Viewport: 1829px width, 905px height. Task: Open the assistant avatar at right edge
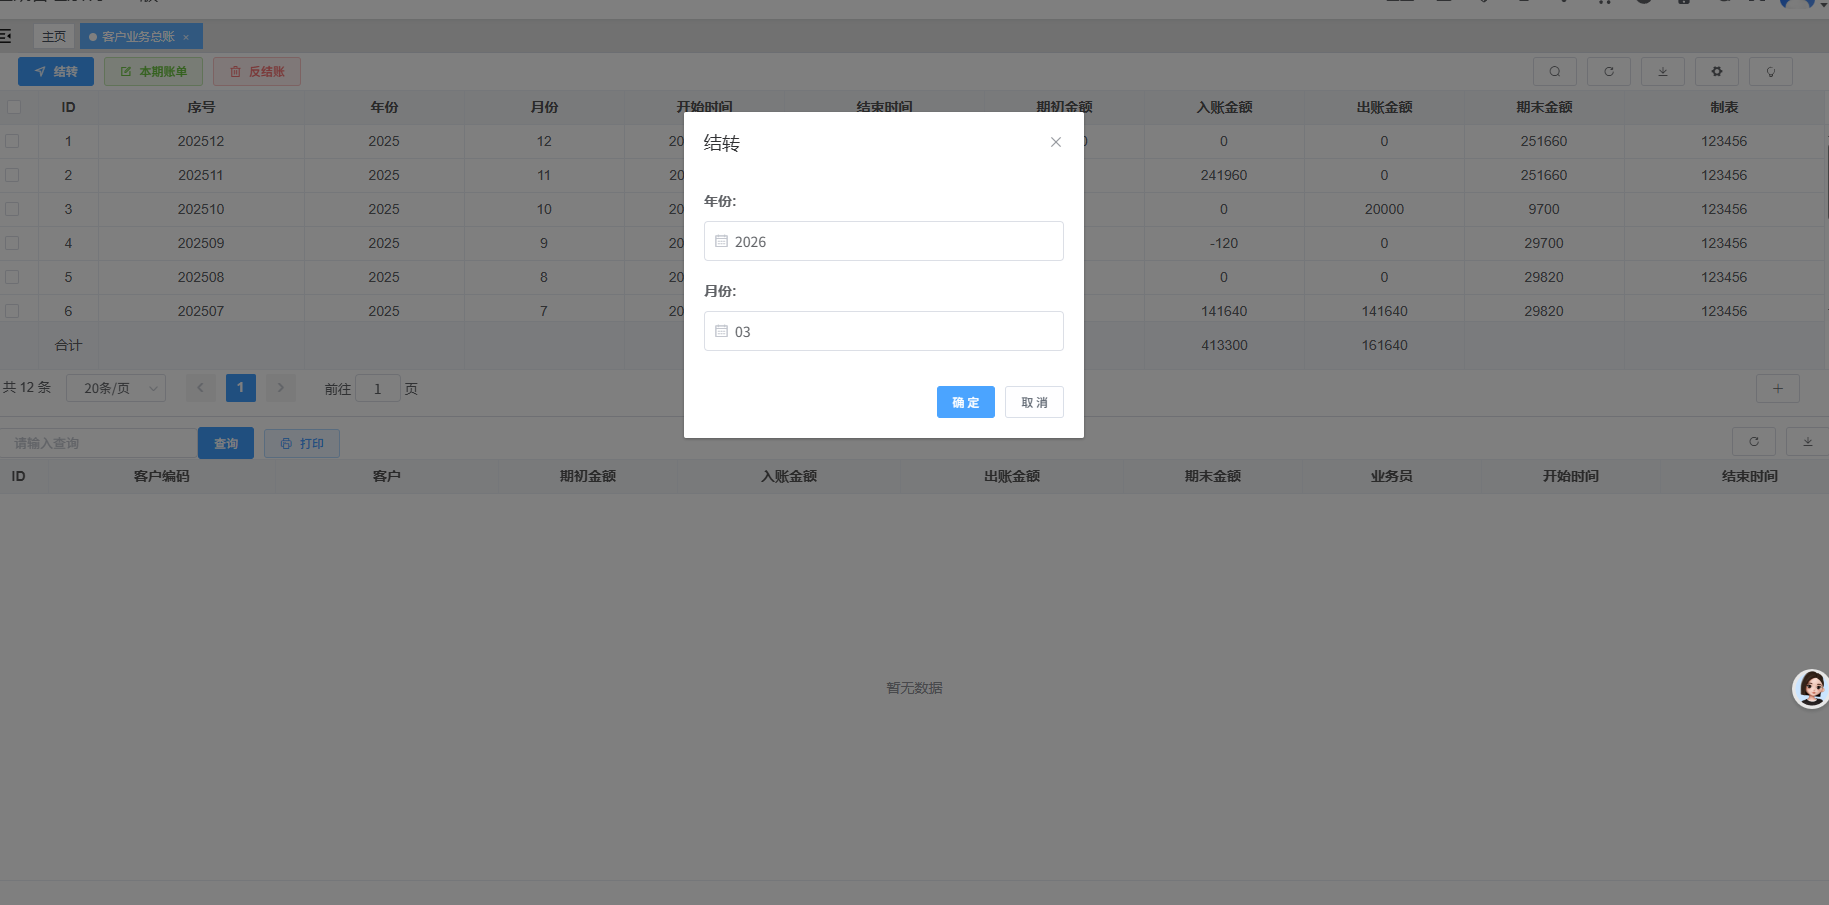[x=1810, y=689]
